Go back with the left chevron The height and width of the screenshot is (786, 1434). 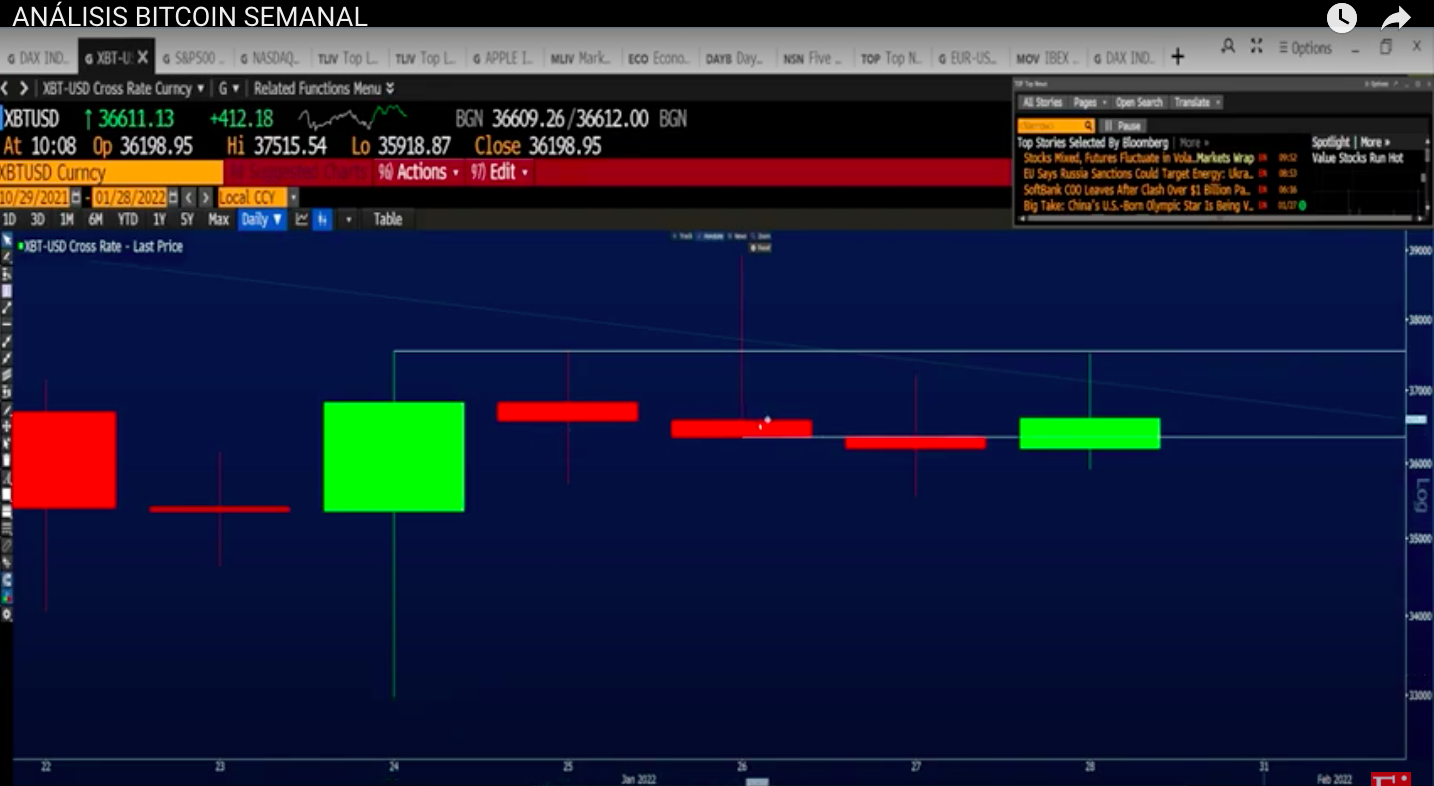click(x=6, y=88)
